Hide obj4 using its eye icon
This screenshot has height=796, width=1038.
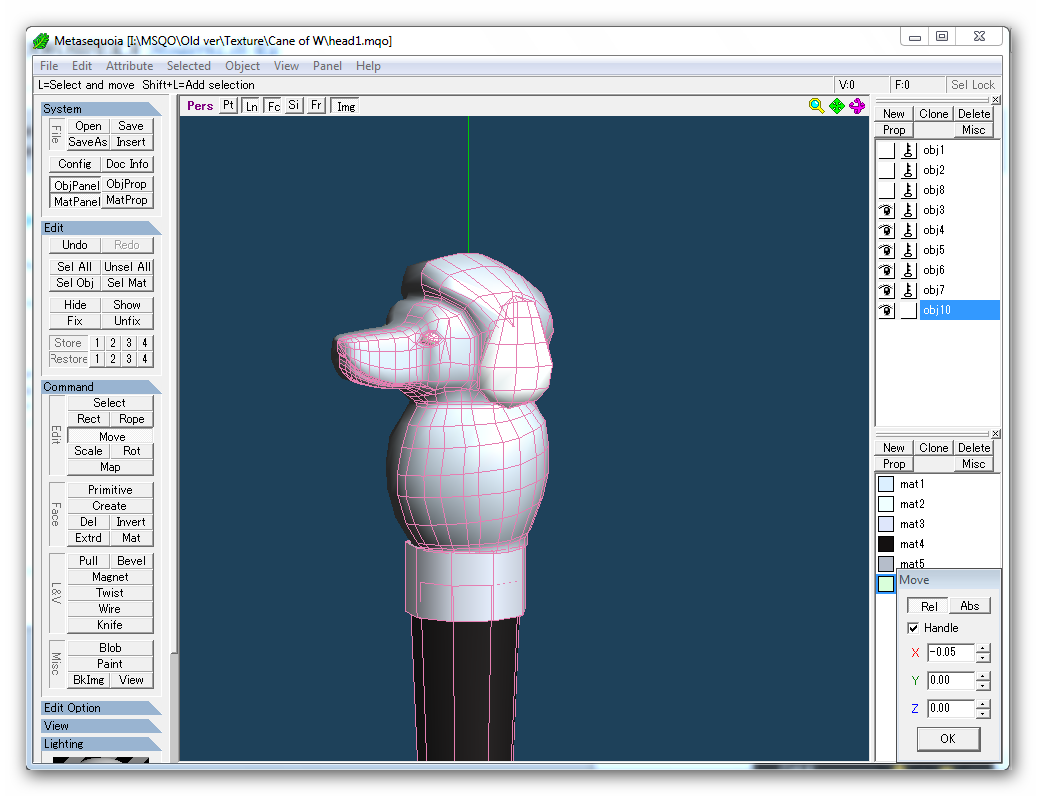pos(886,230)
